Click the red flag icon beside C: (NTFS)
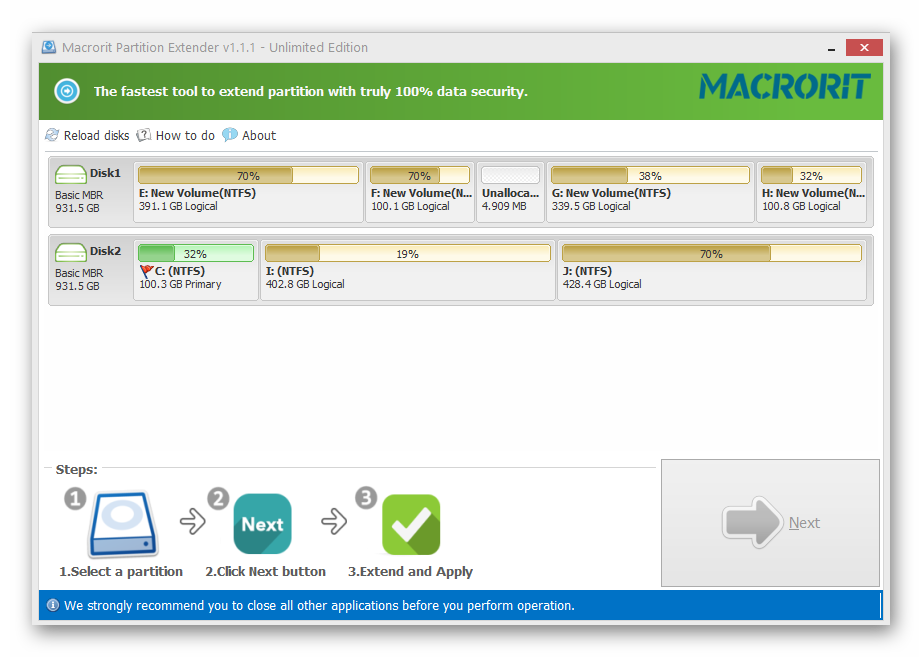This screenshot has width=922, height=657. [x=146, y=271]
